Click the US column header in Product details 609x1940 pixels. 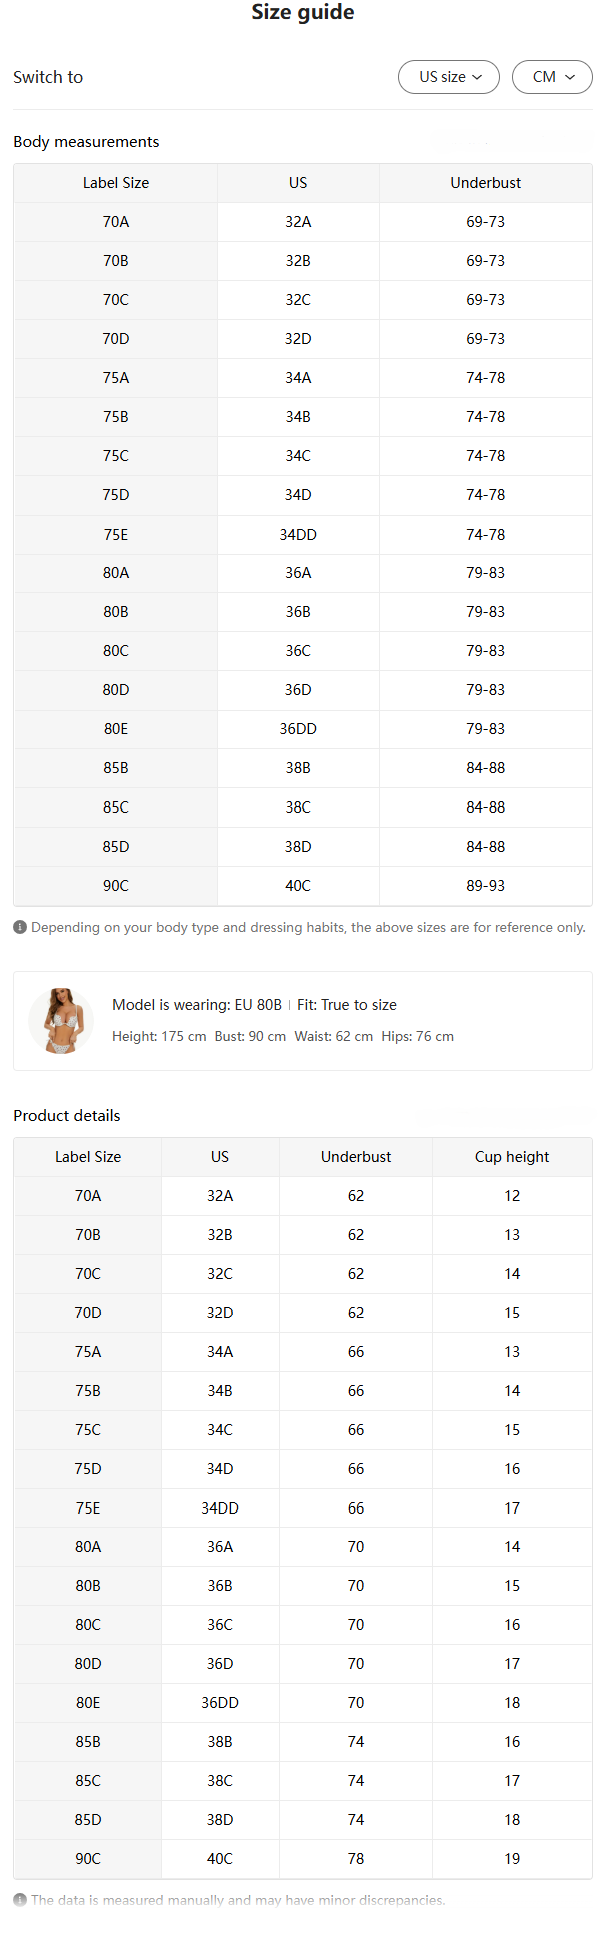coord(220,1157)
